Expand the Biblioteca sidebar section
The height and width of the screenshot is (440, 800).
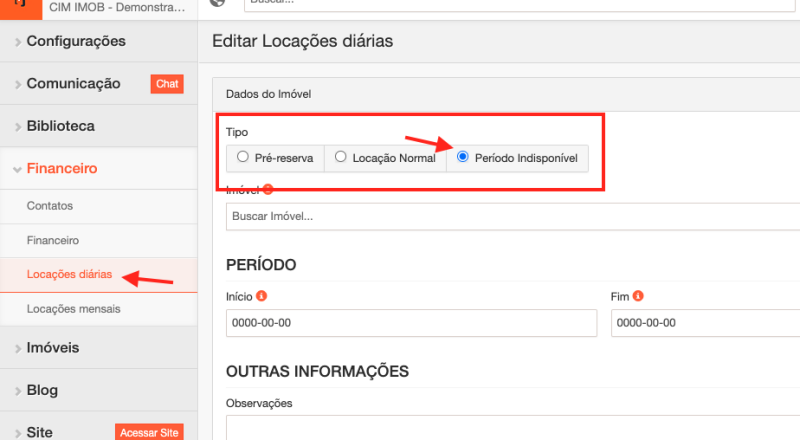click(x=60, y=126)
